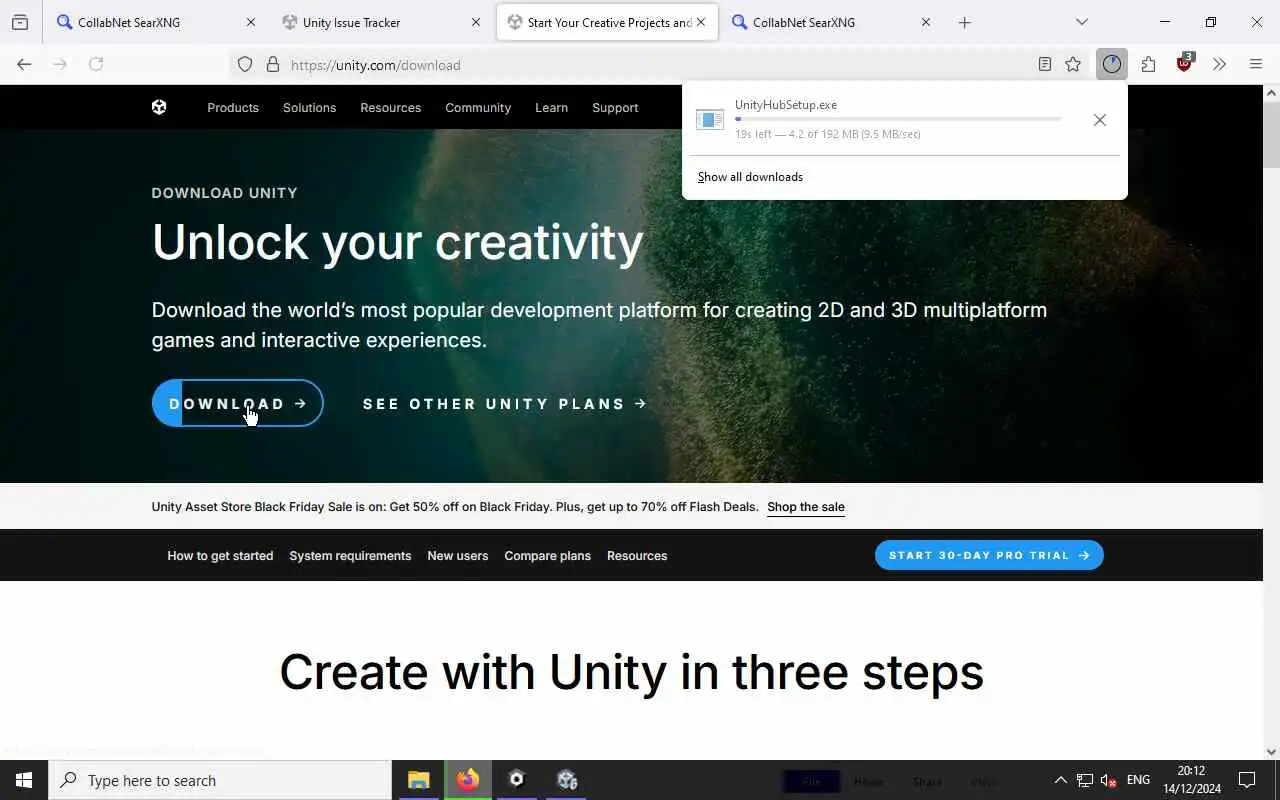Close the Start Your Creative Projects tab

[x=701, y=22]
